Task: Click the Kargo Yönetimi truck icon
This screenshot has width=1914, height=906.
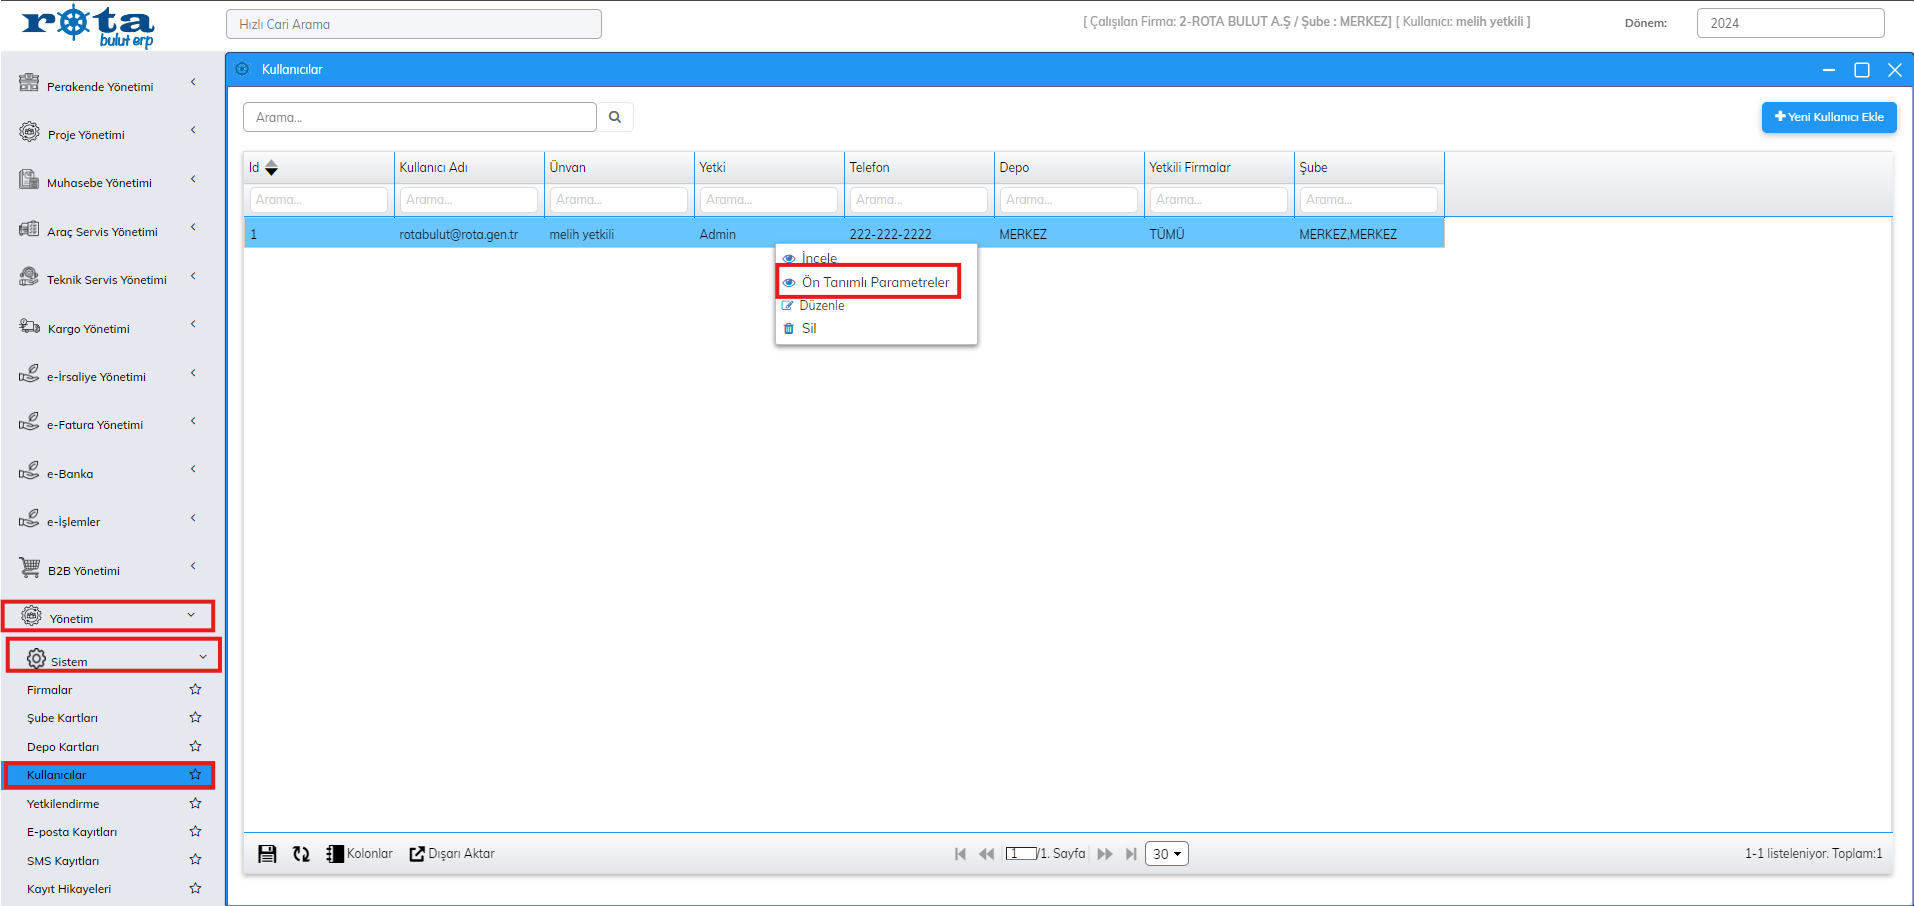Action: tap(30, 327)
